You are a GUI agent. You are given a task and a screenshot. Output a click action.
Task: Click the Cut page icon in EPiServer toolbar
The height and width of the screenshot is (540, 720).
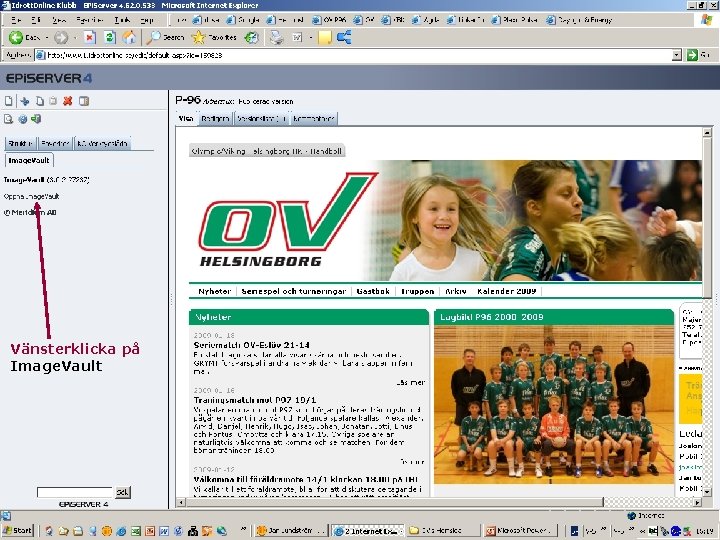[x=25, y=101]
